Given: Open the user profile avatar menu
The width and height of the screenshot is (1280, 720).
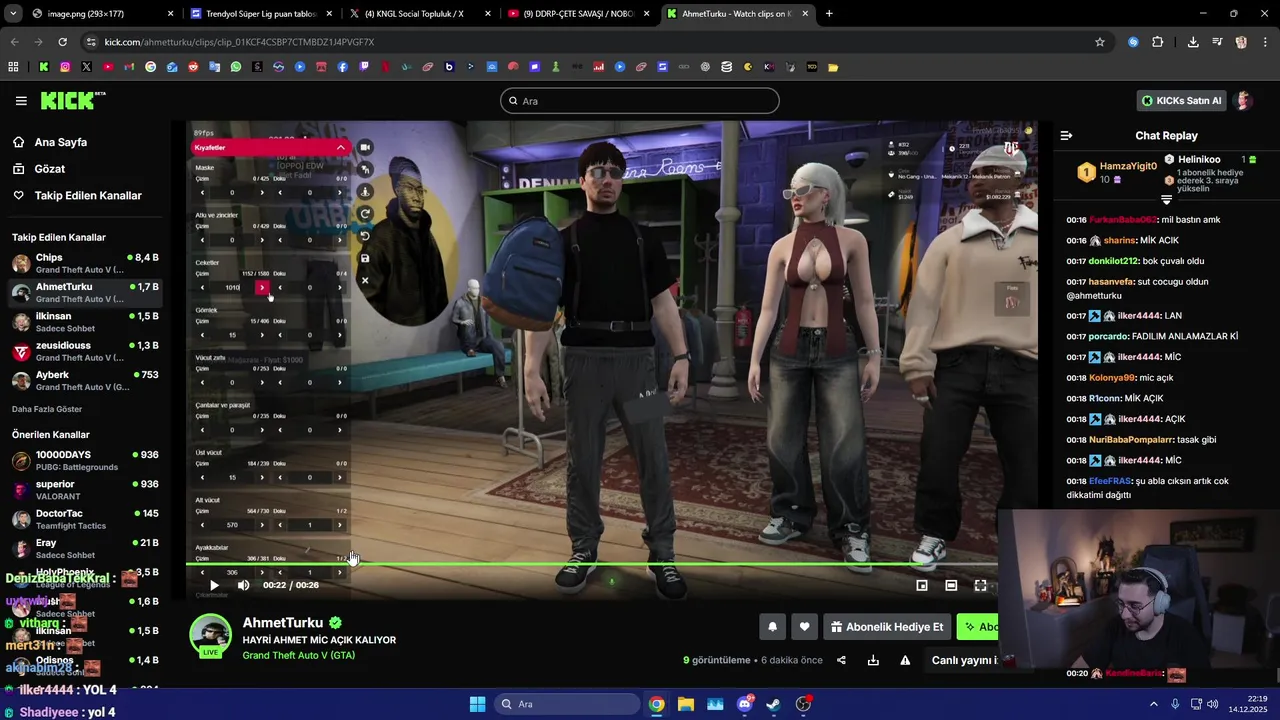Looking at the screenshot, I should point(1243,101).
